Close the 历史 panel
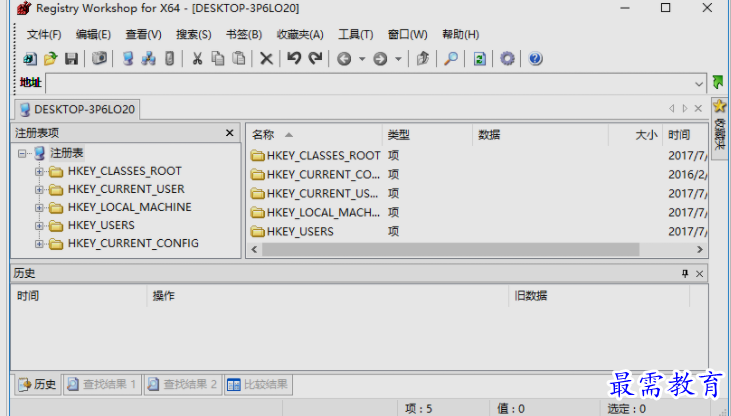 [x=699, y=274]
